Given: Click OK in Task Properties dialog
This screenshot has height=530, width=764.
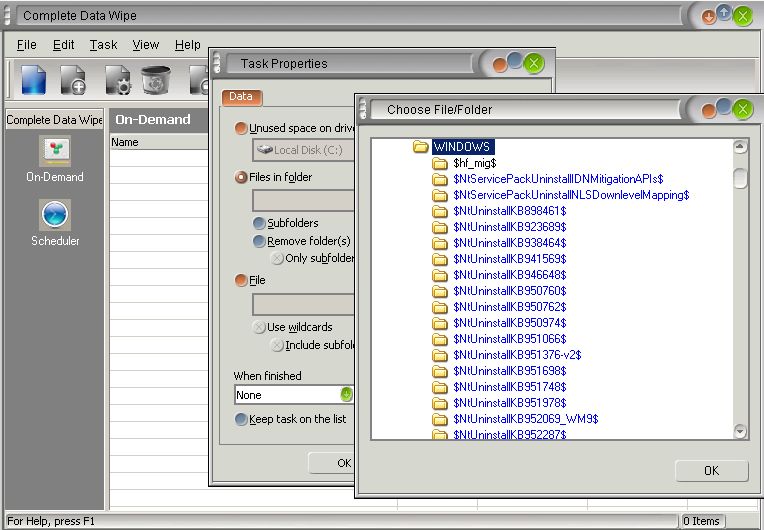Looking at the screenshot, I should click(x=332, y=463).
